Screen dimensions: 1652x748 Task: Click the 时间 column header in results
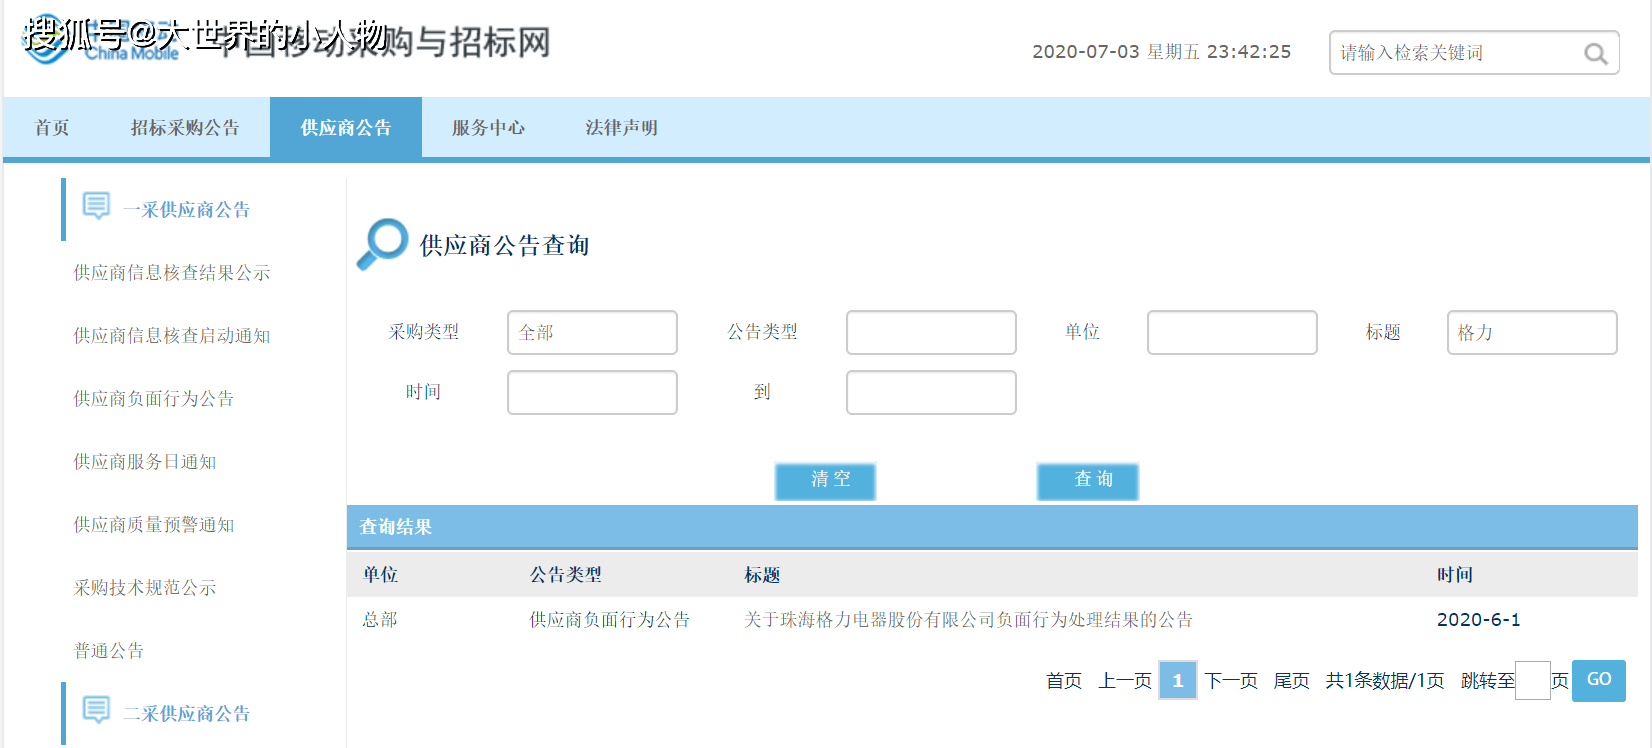click(1455, 575)
